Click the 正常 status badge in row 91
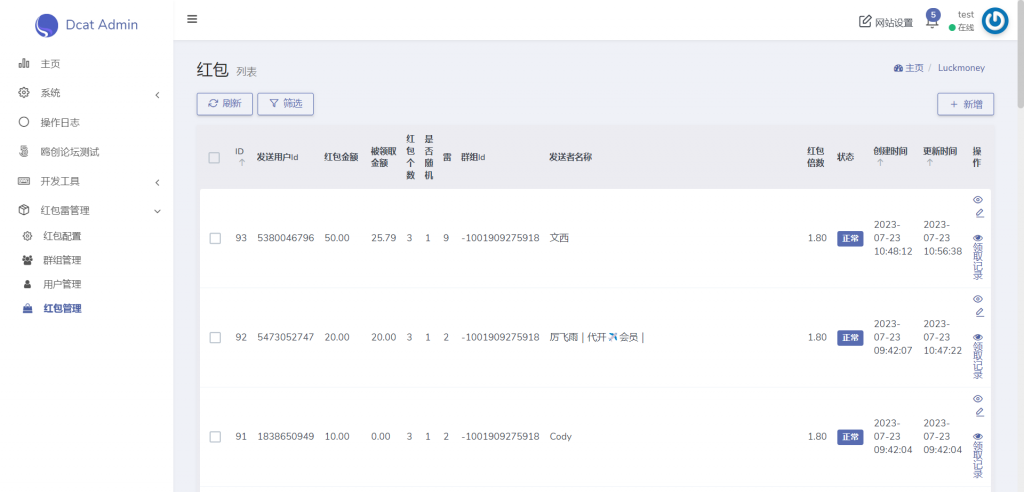The image size is (1024, 492). point(850,437)
